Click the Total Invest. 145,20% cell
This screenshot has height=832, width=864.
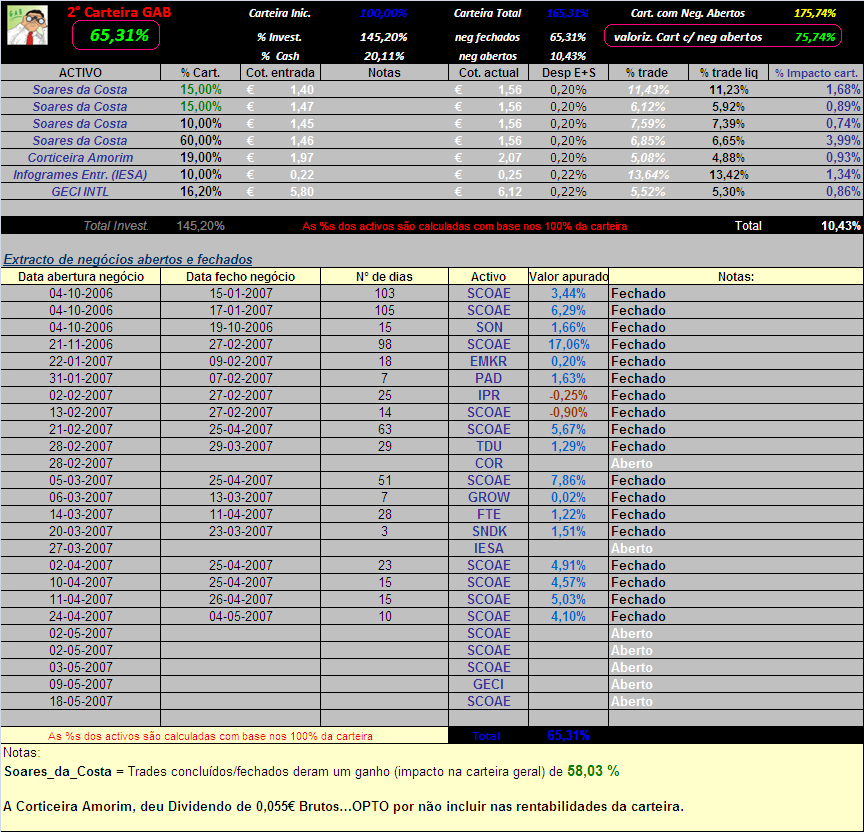tap(201, 226)
